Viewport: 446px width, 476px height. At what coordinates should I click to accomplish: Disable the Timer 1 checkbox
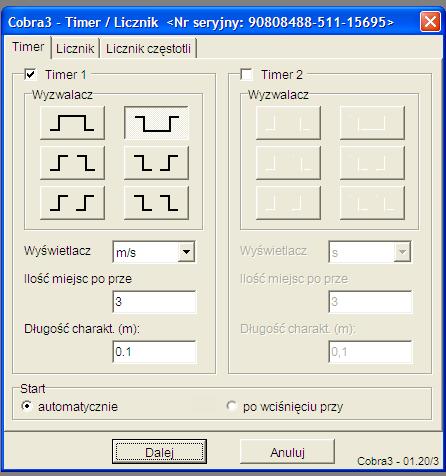point(30,74)
